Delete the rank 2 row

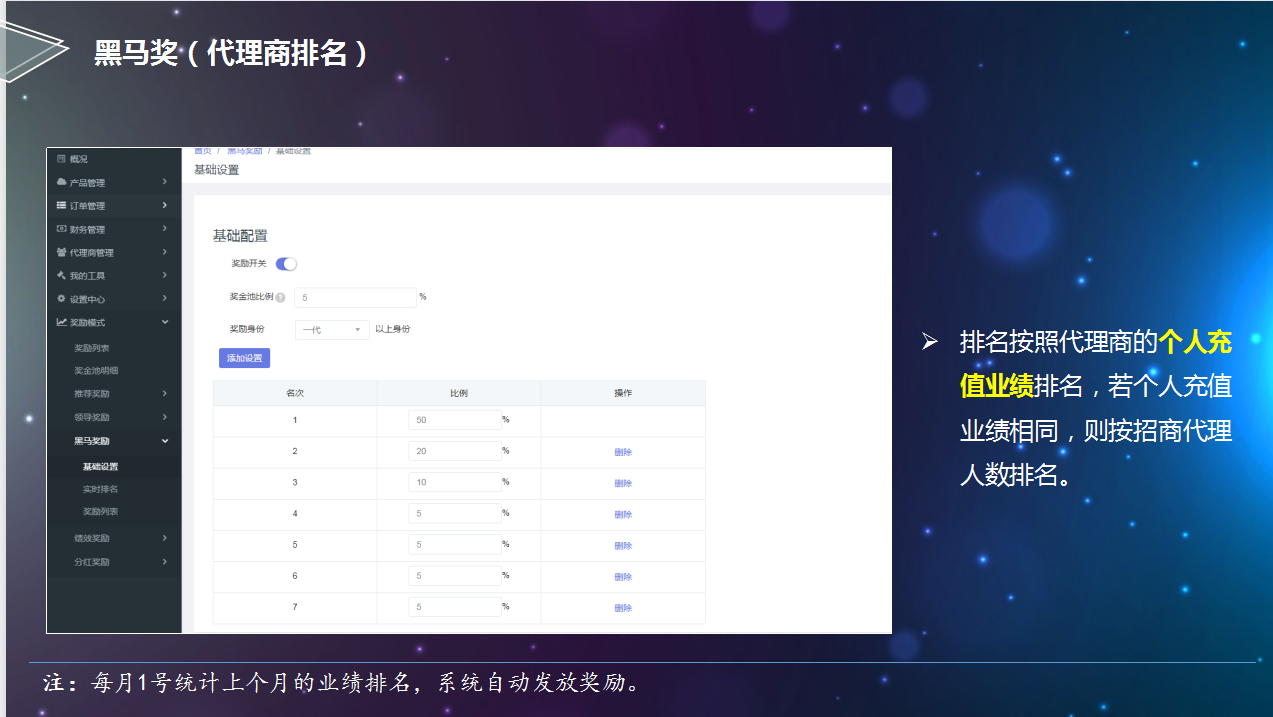click(623, 452)
